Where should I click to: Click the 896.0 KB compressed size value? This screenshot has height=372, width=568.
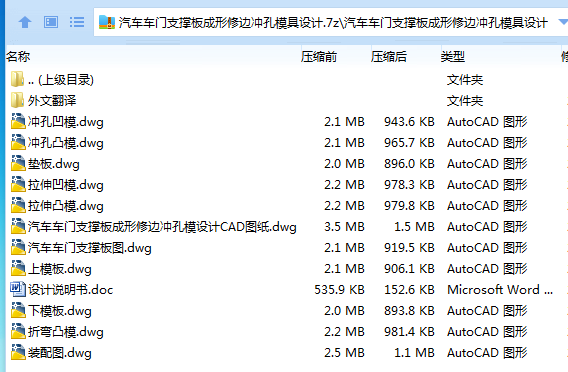pyautogui.click(x=409, y=164)
